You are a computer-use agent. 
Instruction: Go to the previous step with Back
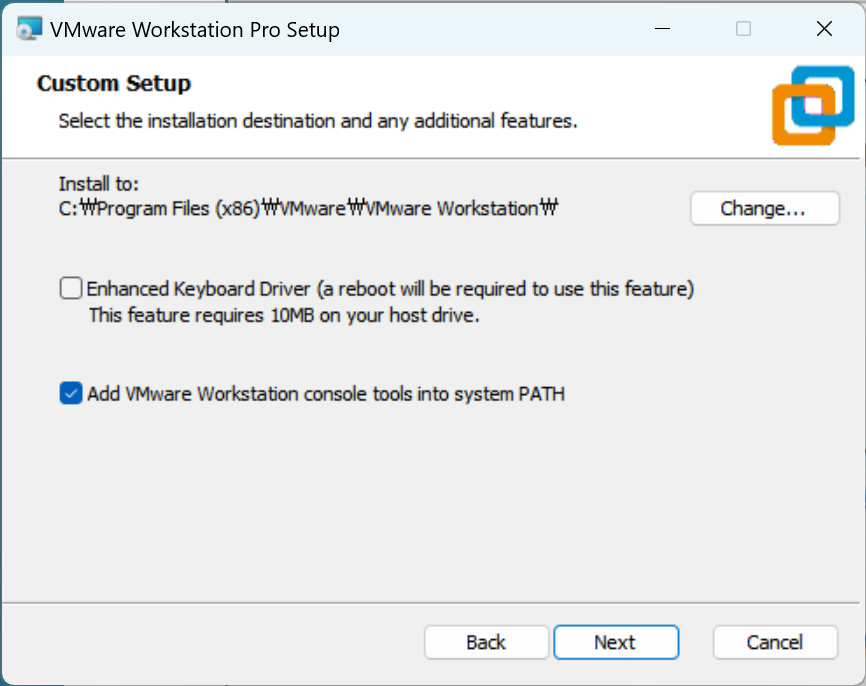coord(486,642)
